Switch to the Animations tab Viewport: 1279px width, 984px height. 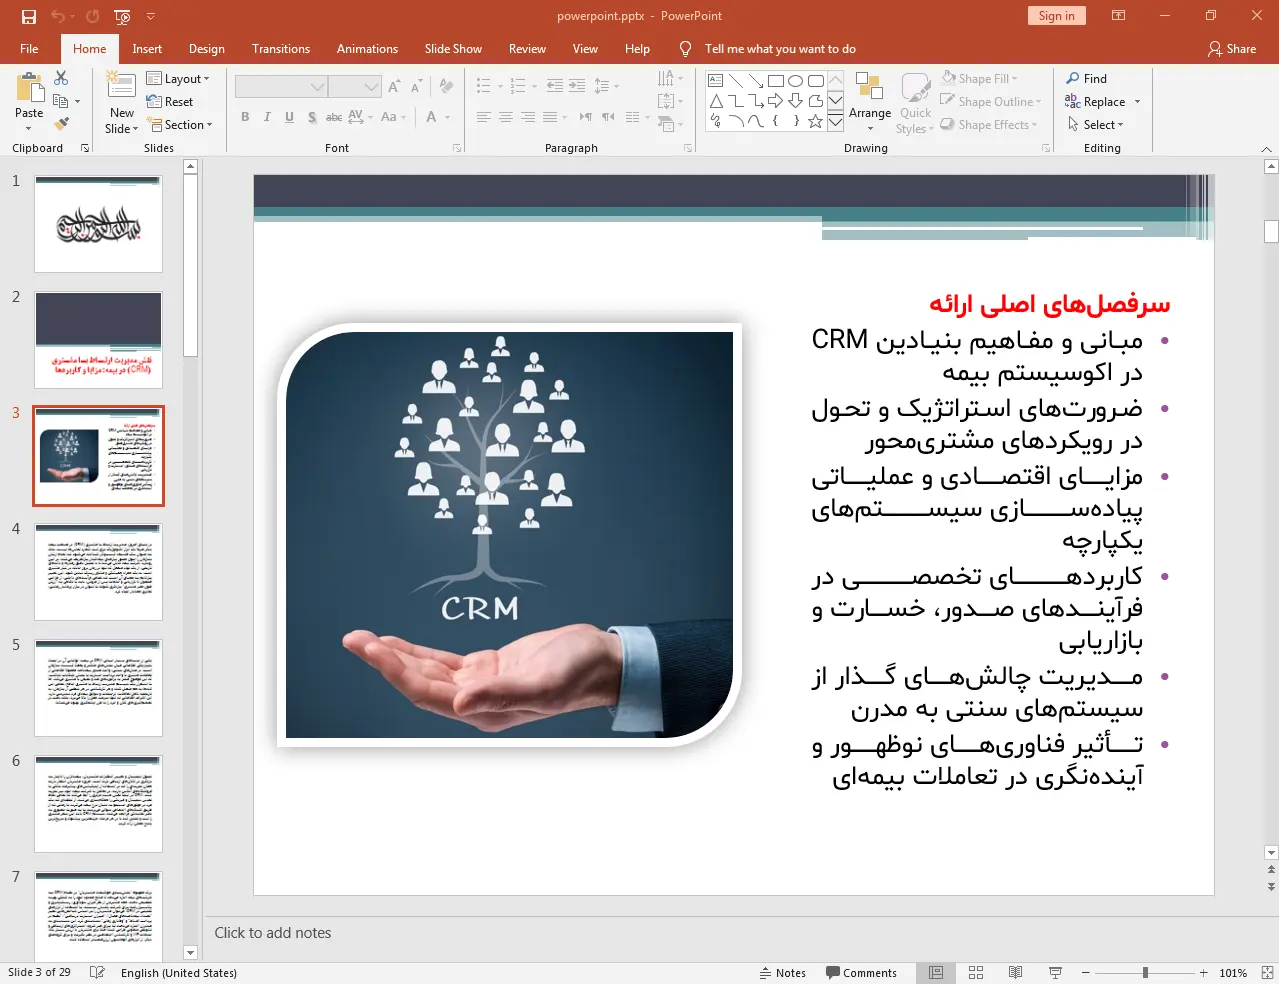367,48
